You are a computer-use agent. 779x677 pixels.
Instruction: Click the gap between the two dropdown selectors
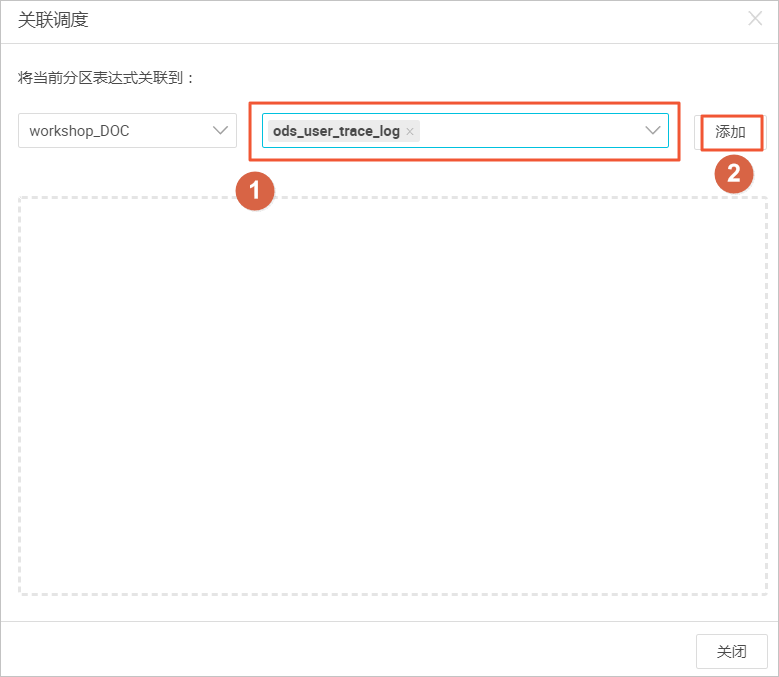click(243, 131)
